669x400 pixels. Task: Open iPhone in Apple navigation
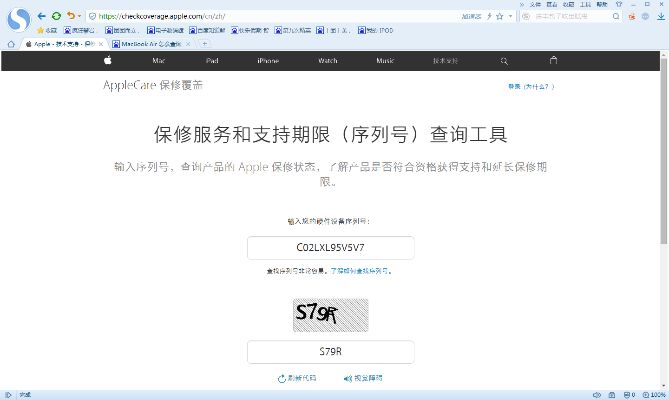[x=268, y=61]
